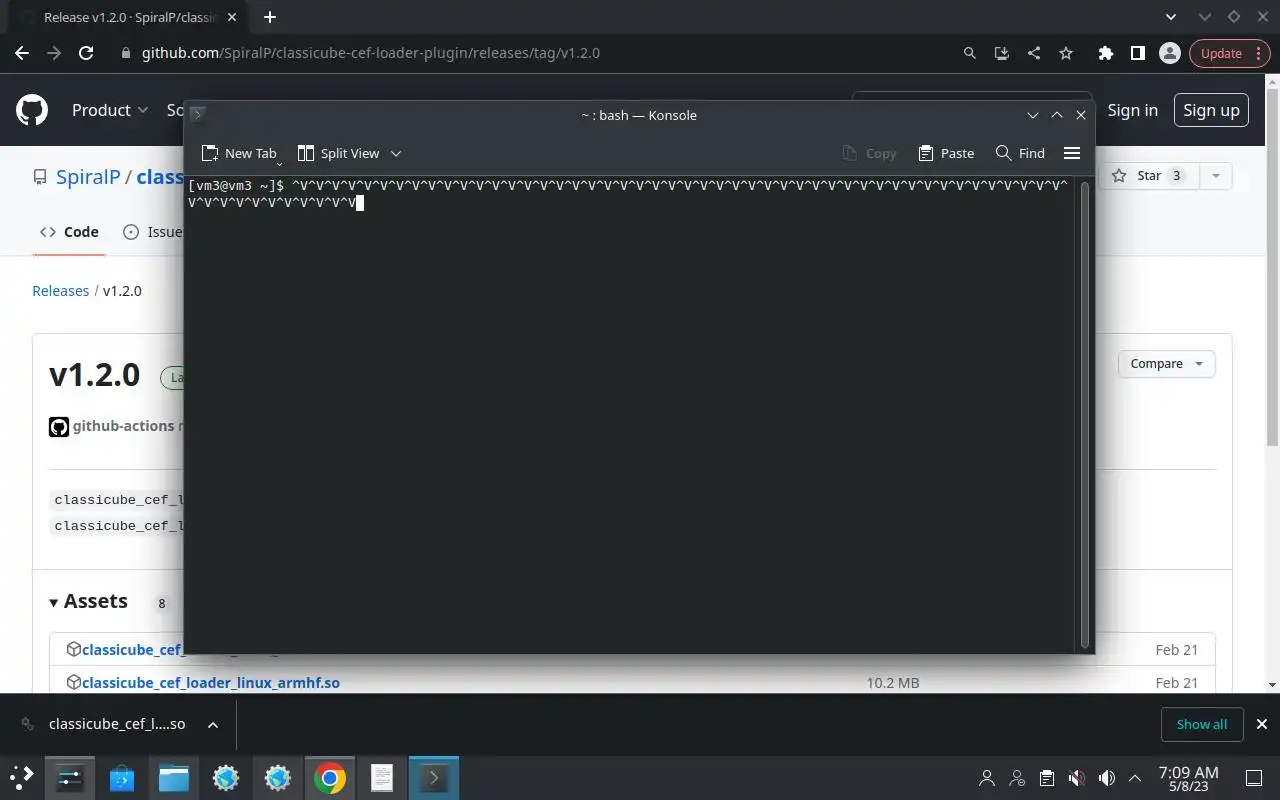Viewport: 1280px width, 800px height.
Task: Click the GitHub Octocat logo
Action: [32, 110]
